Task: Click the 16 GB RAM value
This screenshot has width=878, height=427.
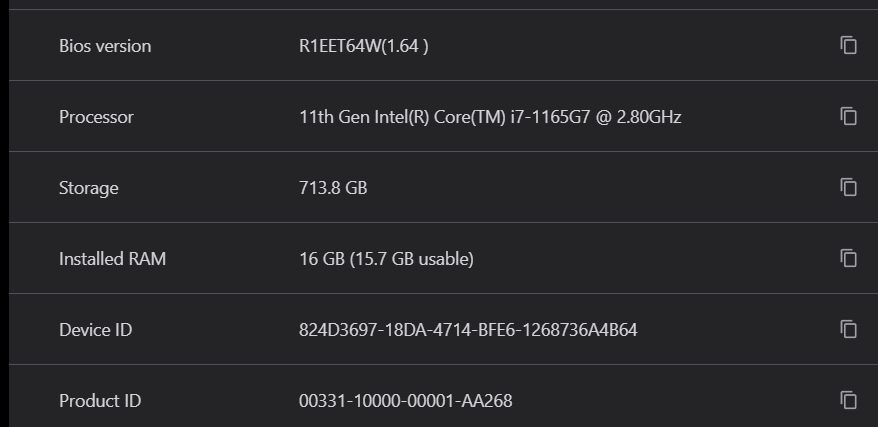Action: pyautogui.click(x=321, y=259)
